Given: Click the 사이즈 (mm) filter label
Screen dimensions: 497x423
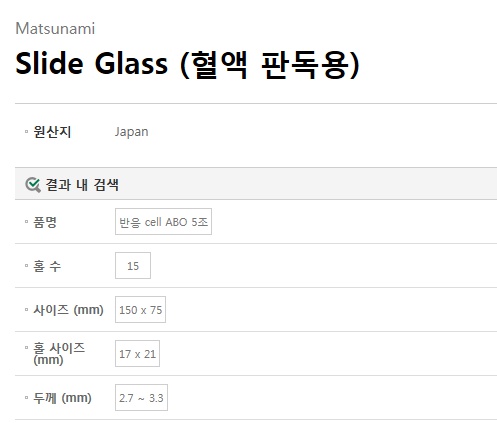Looking at the screenshot, I should click(x=68, y=310).
